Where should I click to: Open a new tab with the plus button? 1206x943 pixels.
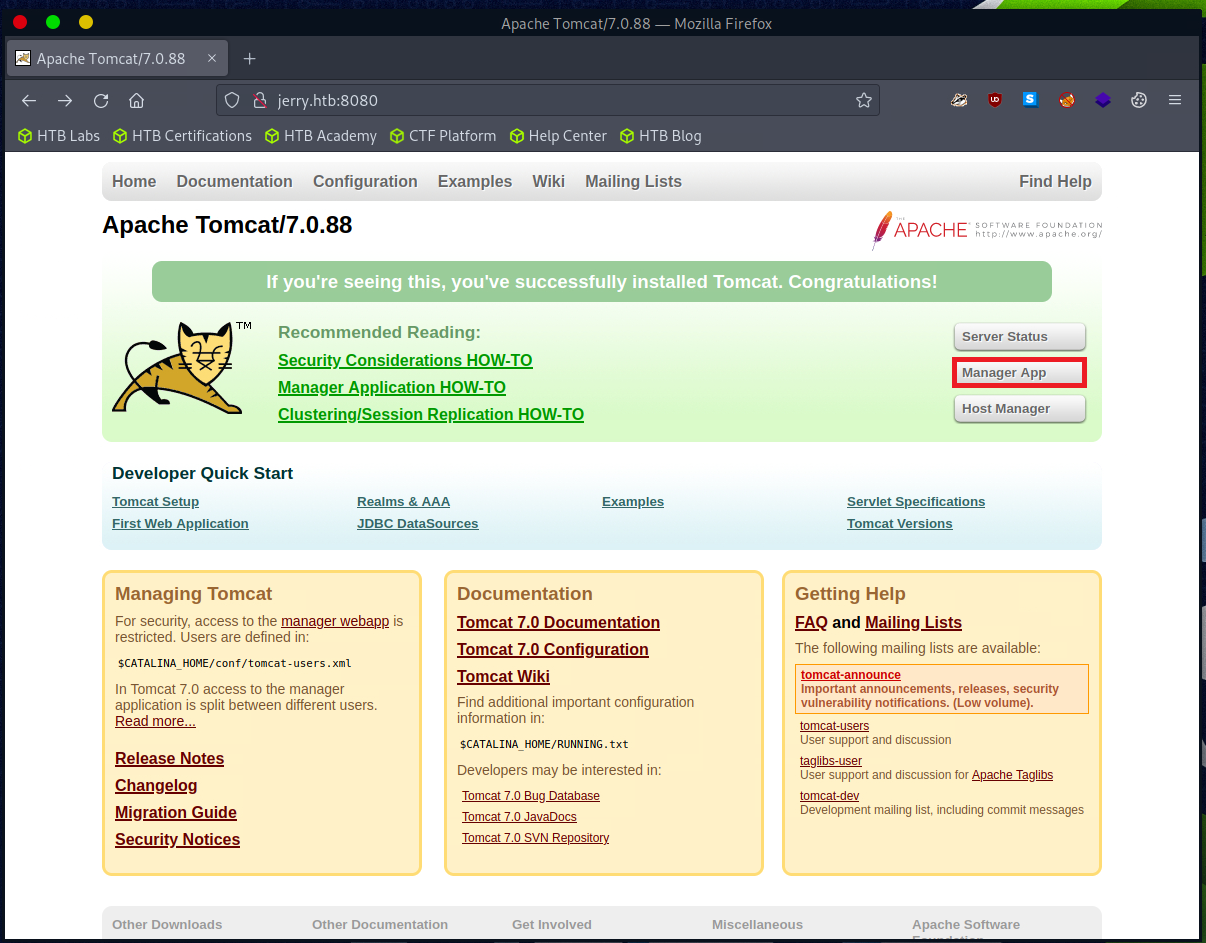click(x=250, y=58)
